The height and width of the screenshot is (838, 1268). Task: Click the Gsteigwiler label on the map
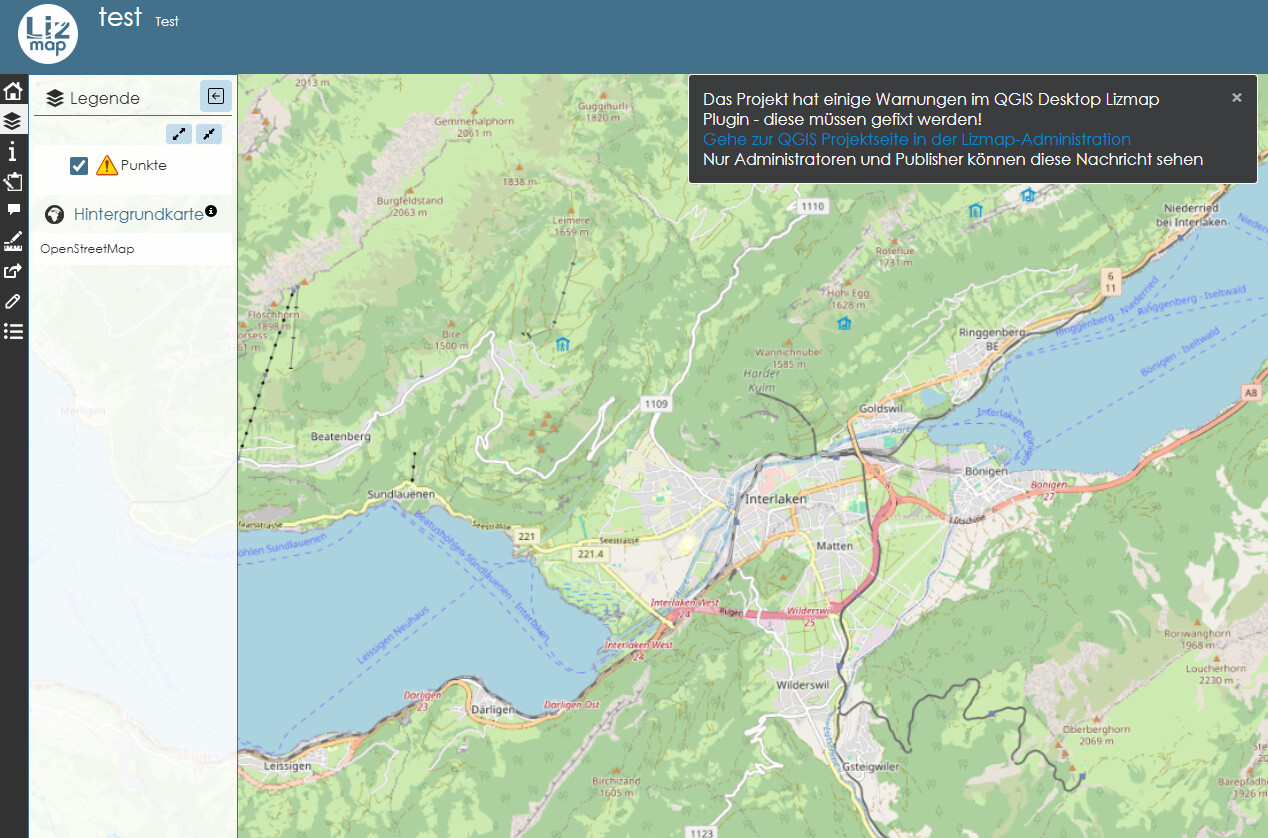(x=869, y=766)
